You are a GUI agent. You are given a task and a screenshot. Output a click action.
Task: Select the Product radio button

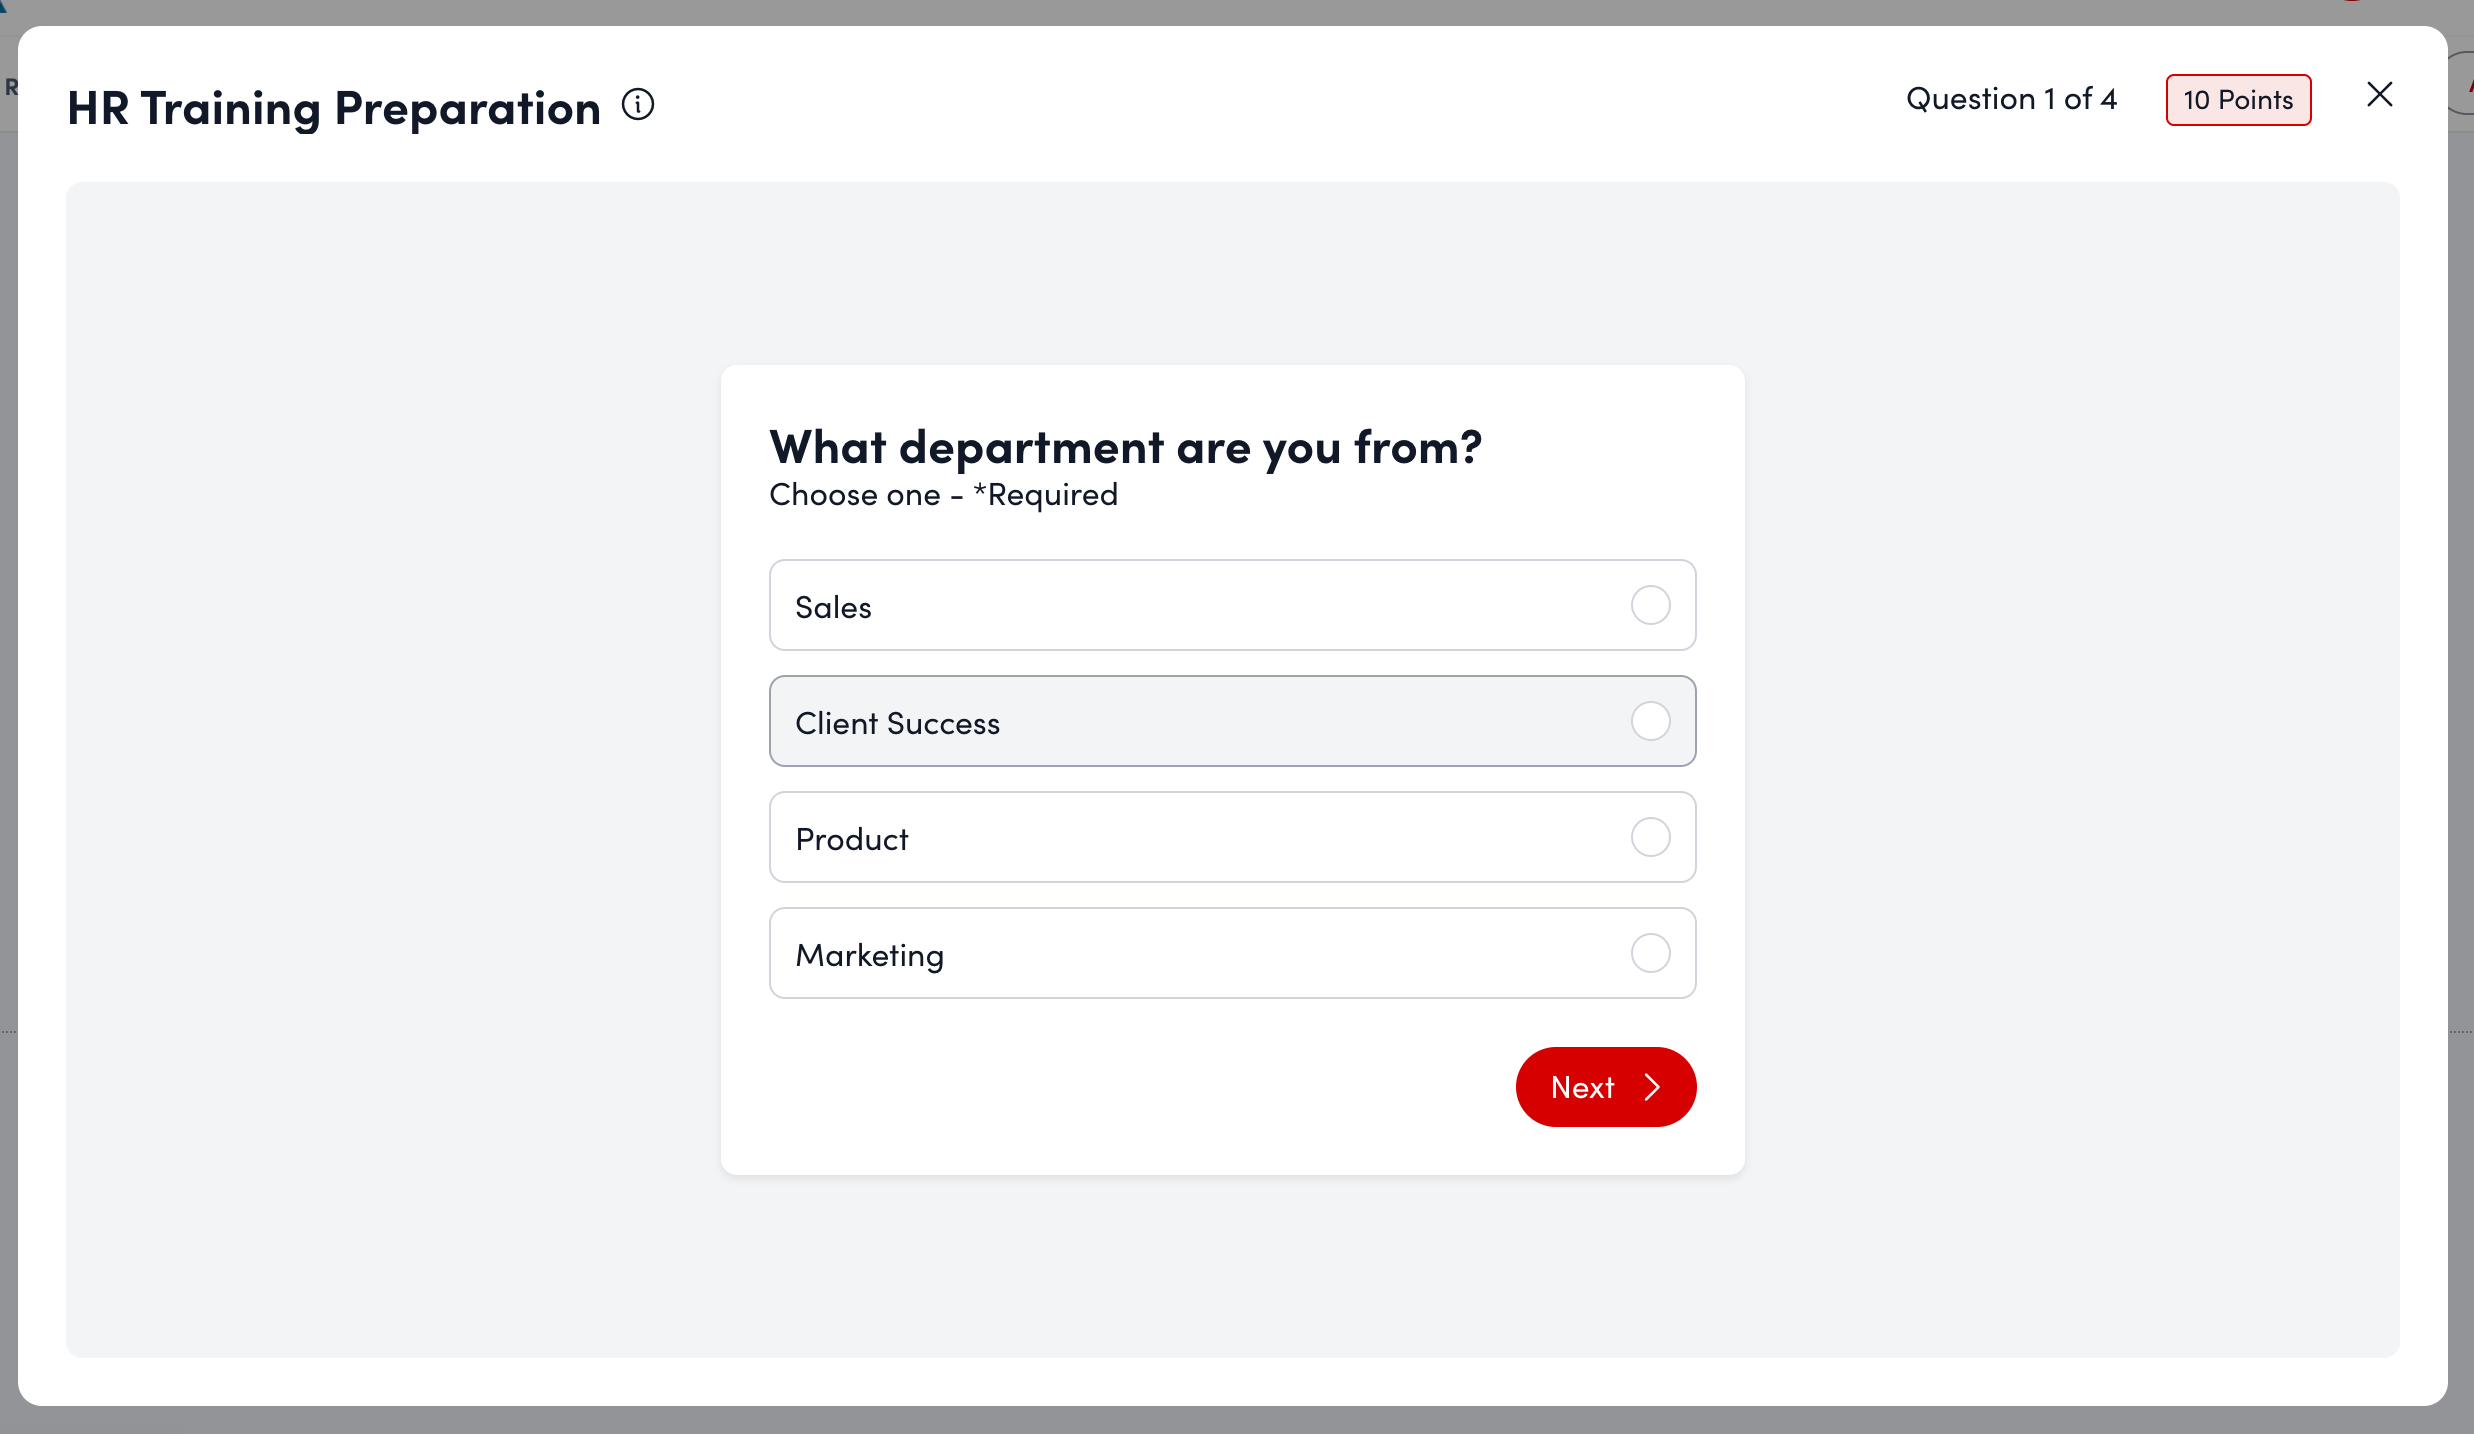(x=1649, y=837)
